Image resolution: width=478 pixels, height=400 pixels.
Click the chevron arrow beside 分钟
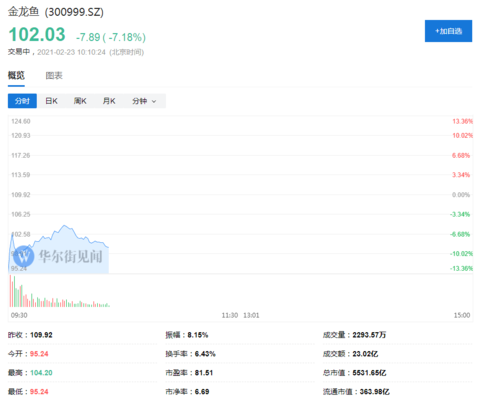[x=154, y=101]
